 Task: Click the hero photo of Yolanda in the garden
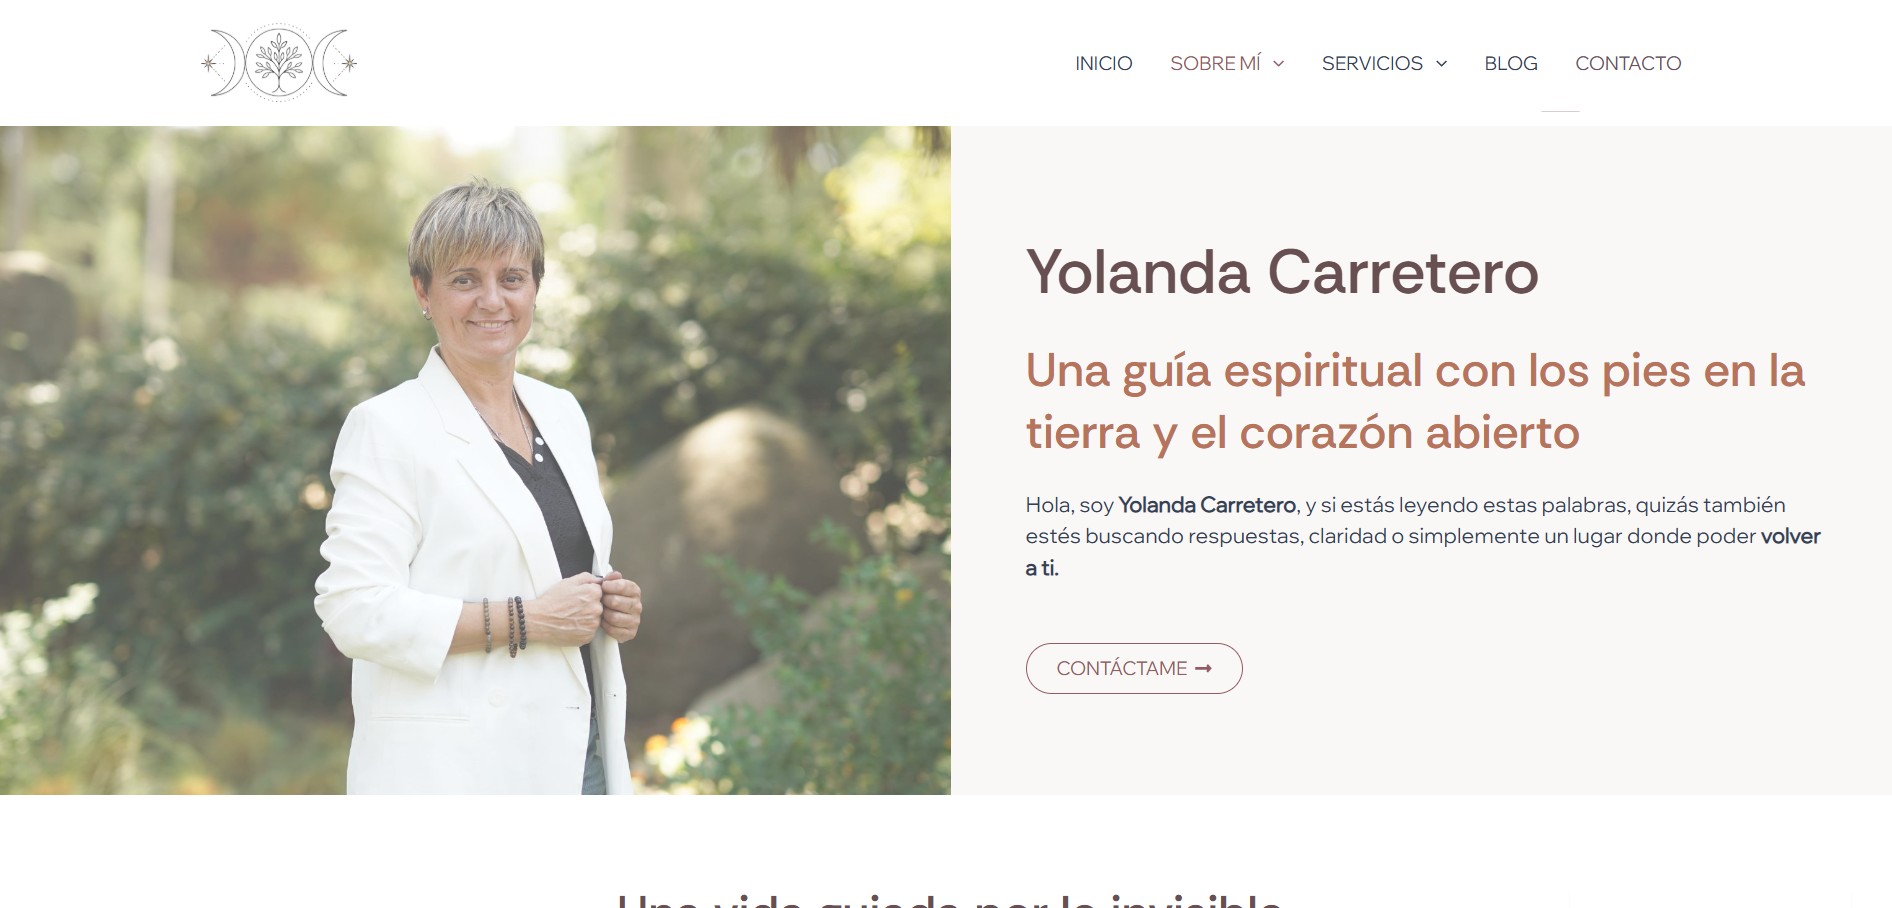475,460
